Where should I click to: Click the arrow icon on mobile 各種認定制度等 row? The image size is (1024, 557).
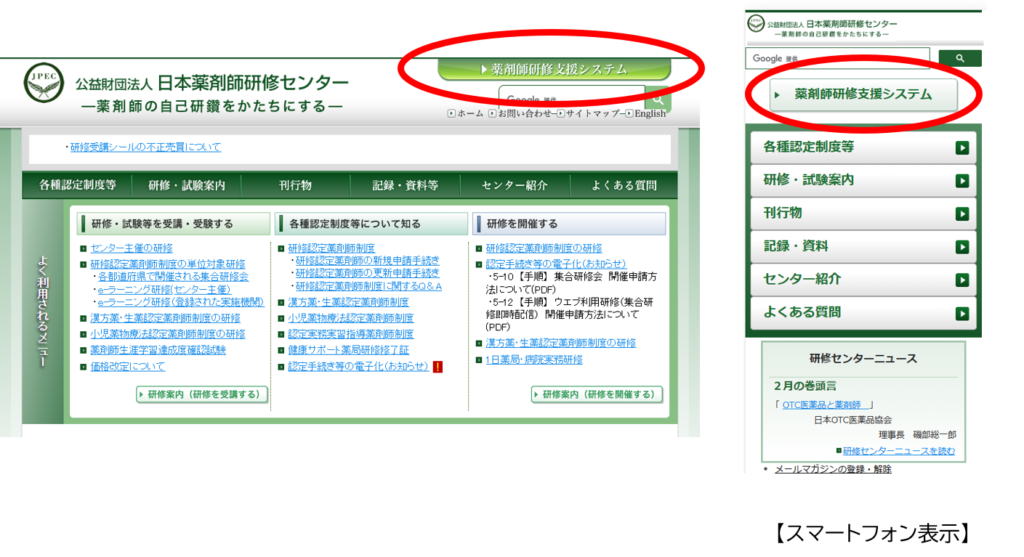[961, 148]
